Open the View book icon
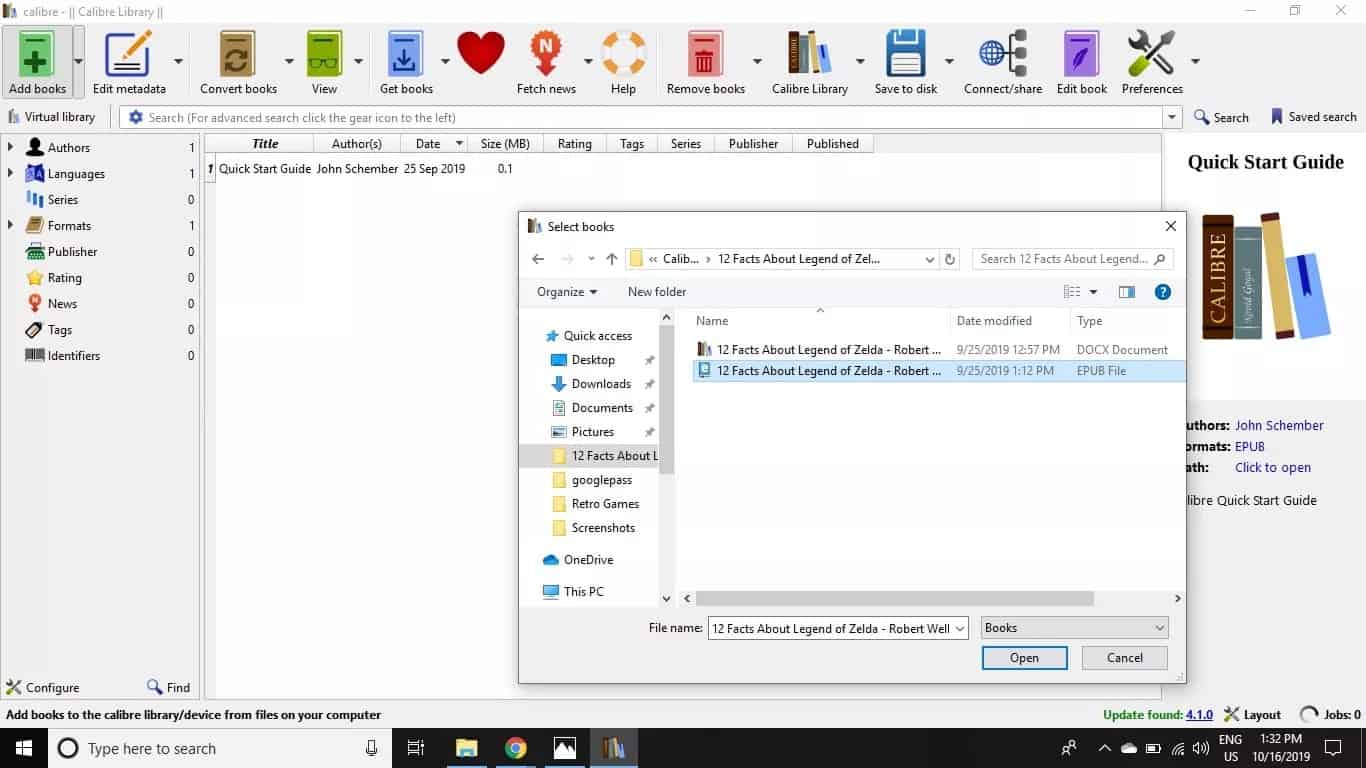Viewport: 1366px width, 768px height. coord(324,53)
